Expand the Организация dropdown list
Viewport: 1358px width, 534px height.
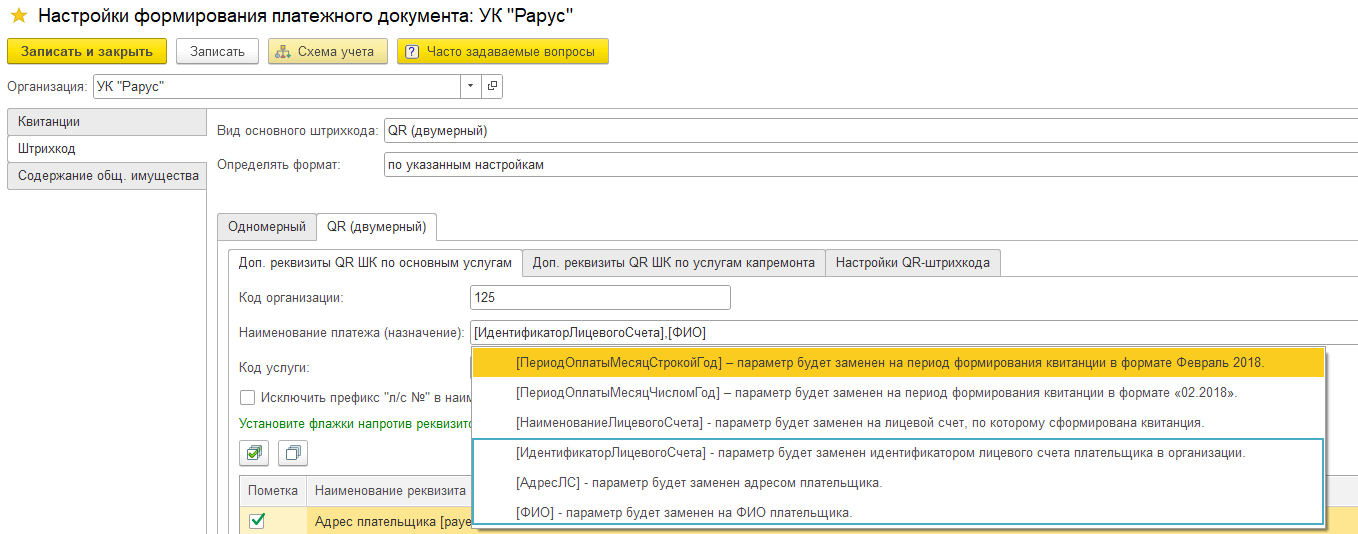coord(471,87)
